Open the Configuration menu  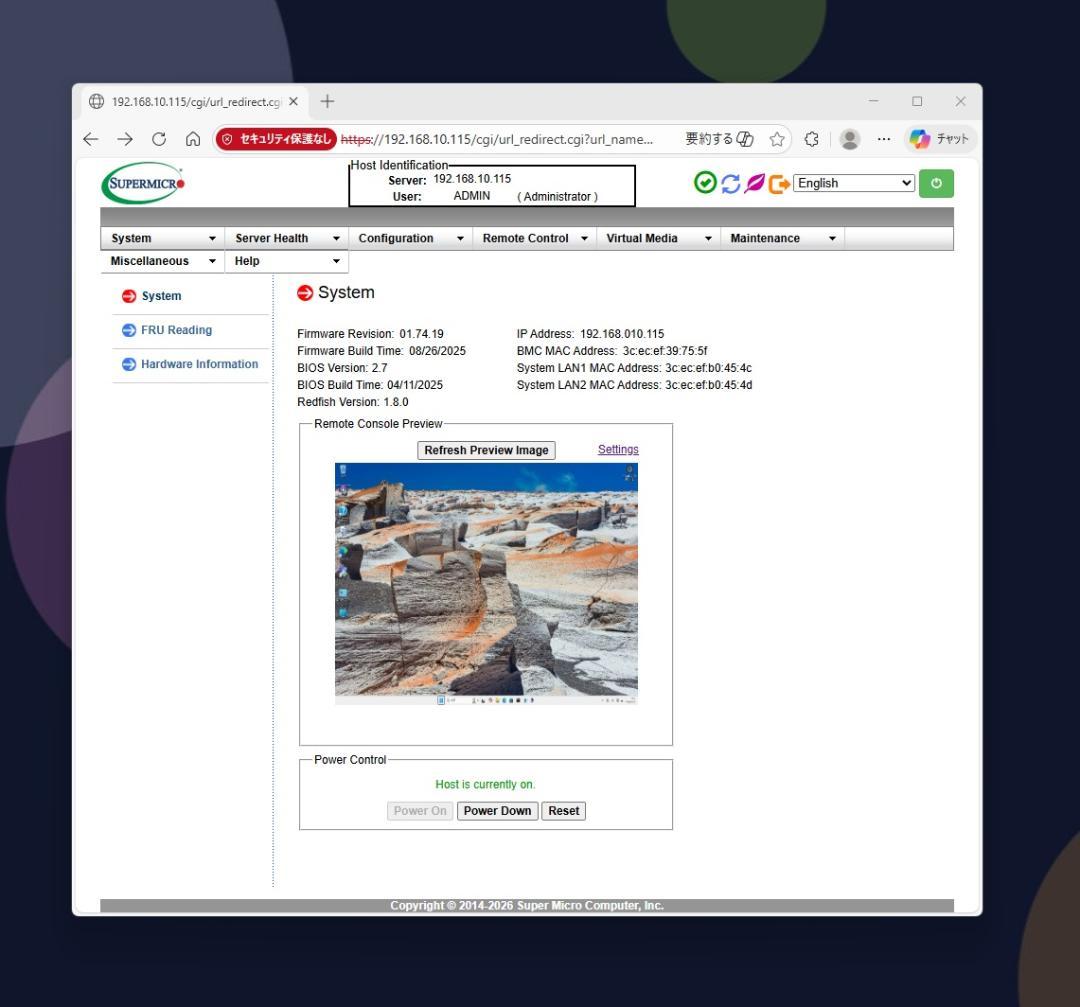click(411, 238)
